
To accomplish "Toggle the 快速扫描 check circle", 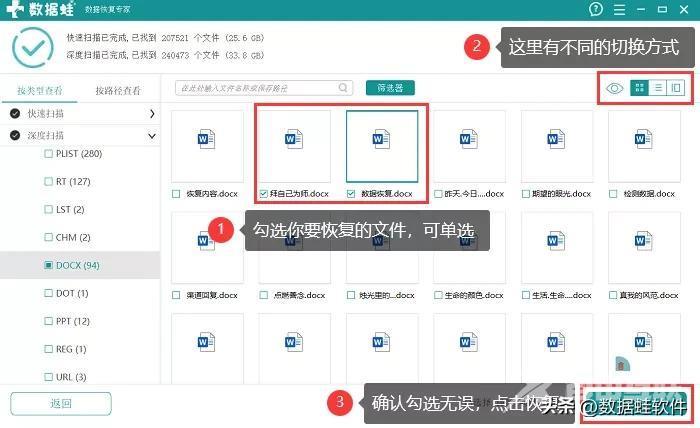I will point(15,113).
